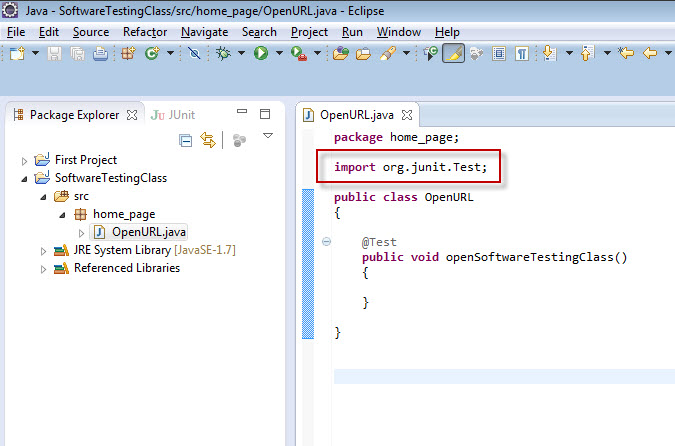Viewport: 675px width, 446px height.
Task: Click the New Java Package icon
Action: pyautogui.click(x=128, y=53)
